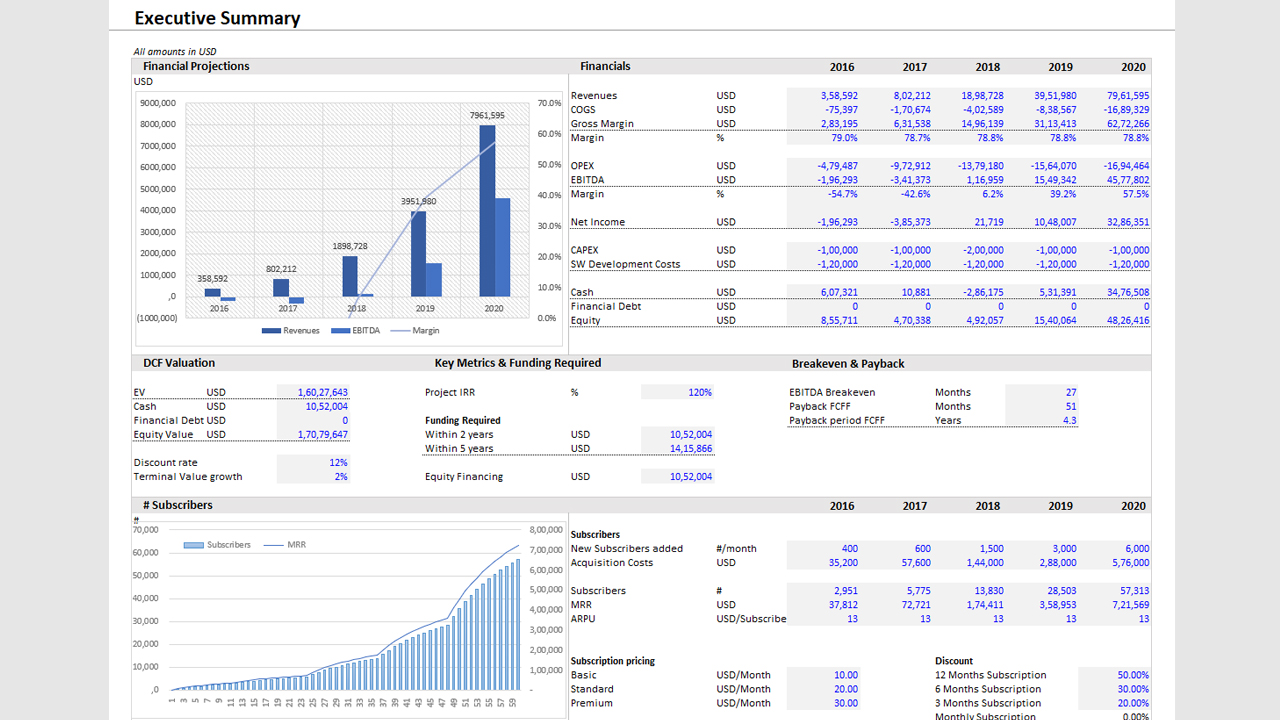Click the Subscribers legend swatch in subscribers chart
Viewport: 1280px width, 720px height.
pos(194,545)
